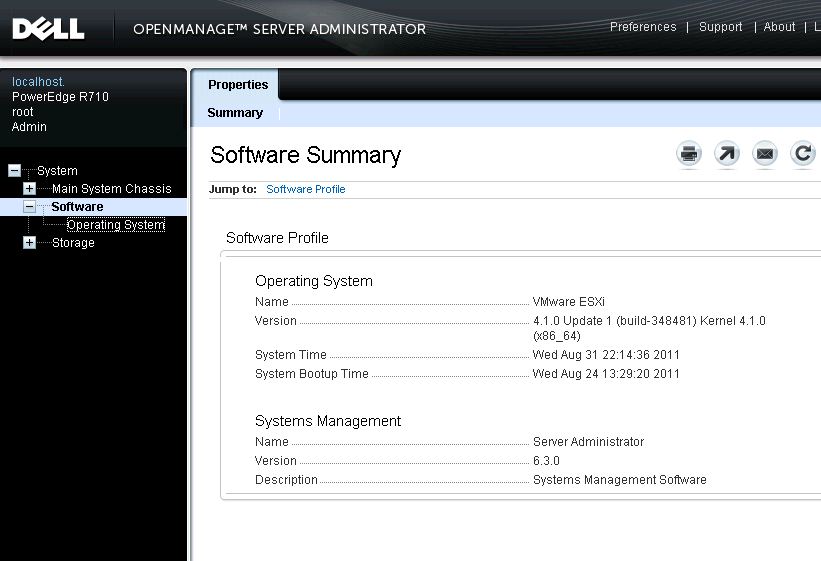
Task: Click the 4.1.0 Update 1 version value
Action: point(649,328)
